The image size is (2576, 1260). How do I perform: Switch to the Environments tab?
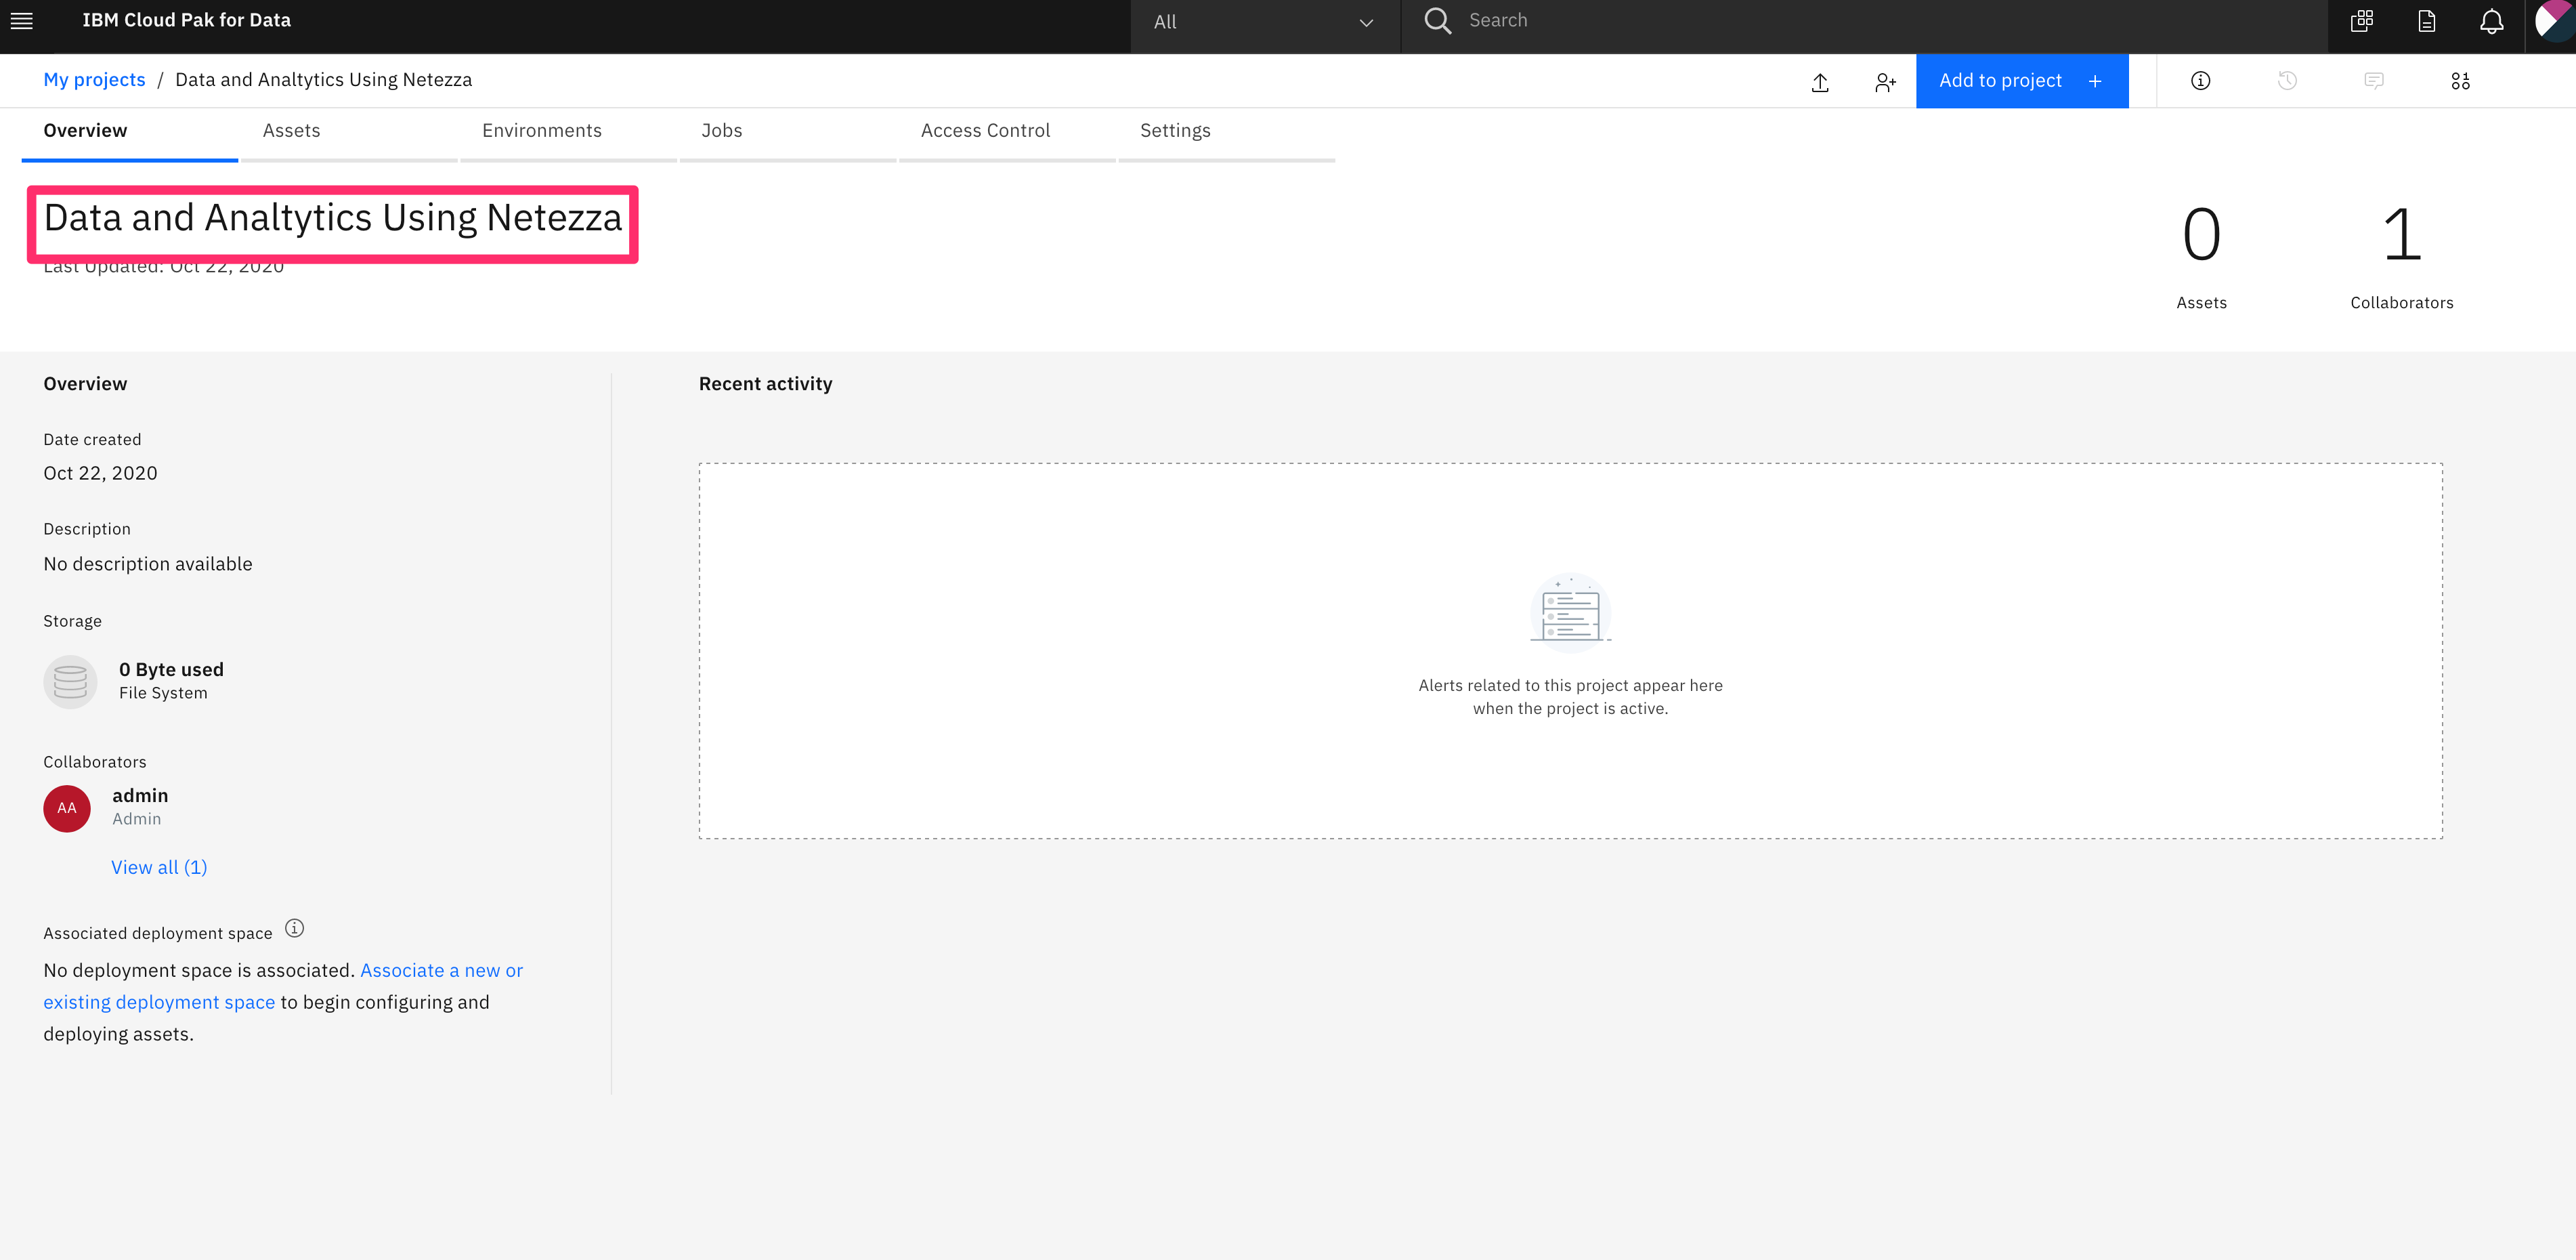pyautogui.click(x=541, y=131)
